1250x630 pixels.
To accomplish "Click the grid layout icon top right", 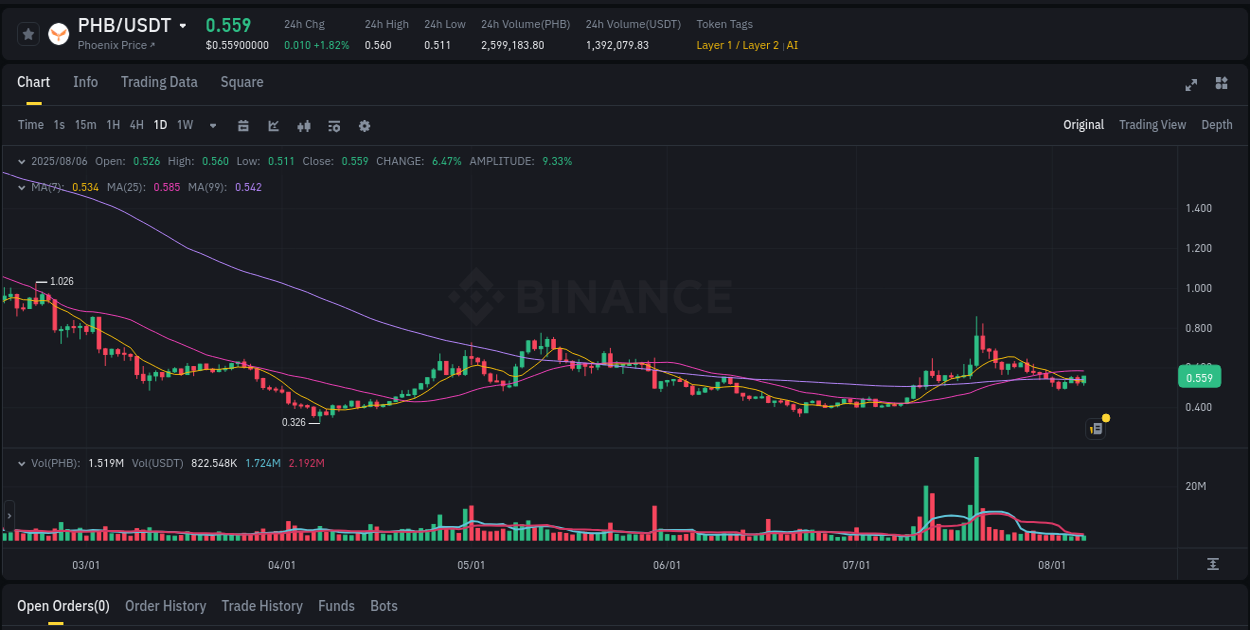I will (1220, 85).
